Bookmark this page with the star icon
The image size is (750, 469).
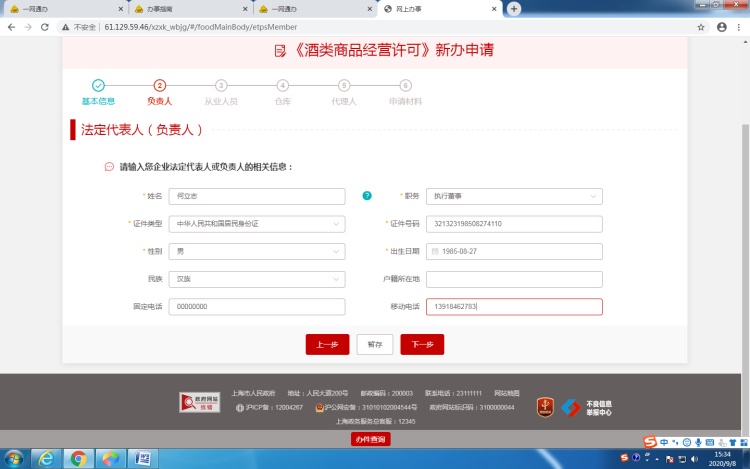coord(701,27)
